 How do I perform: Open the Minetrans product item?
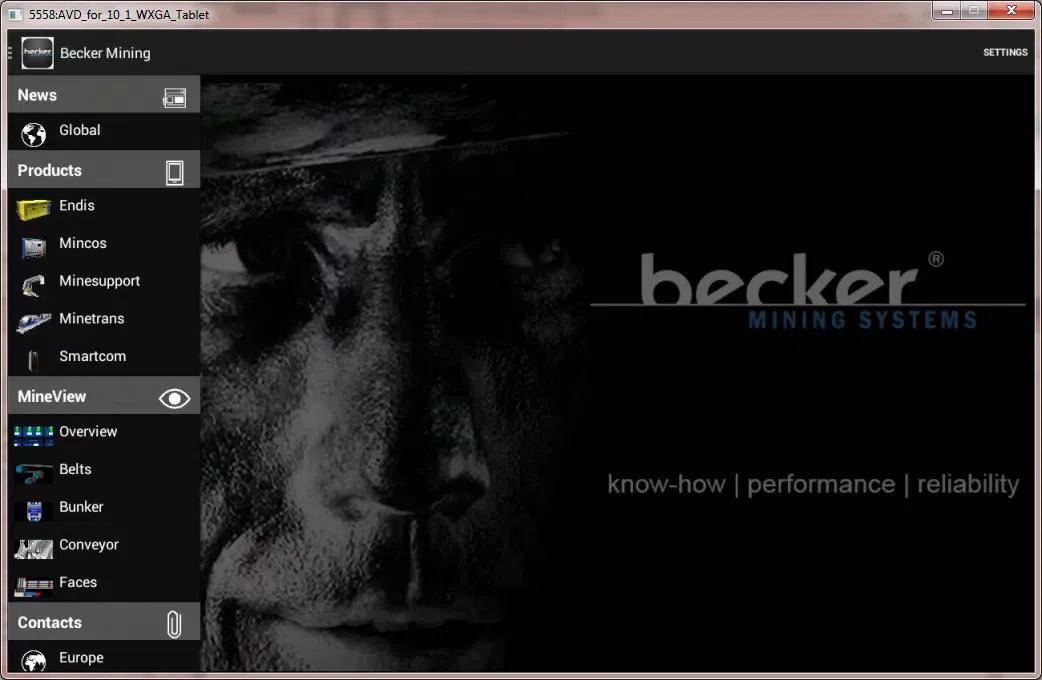coord(91,319)
